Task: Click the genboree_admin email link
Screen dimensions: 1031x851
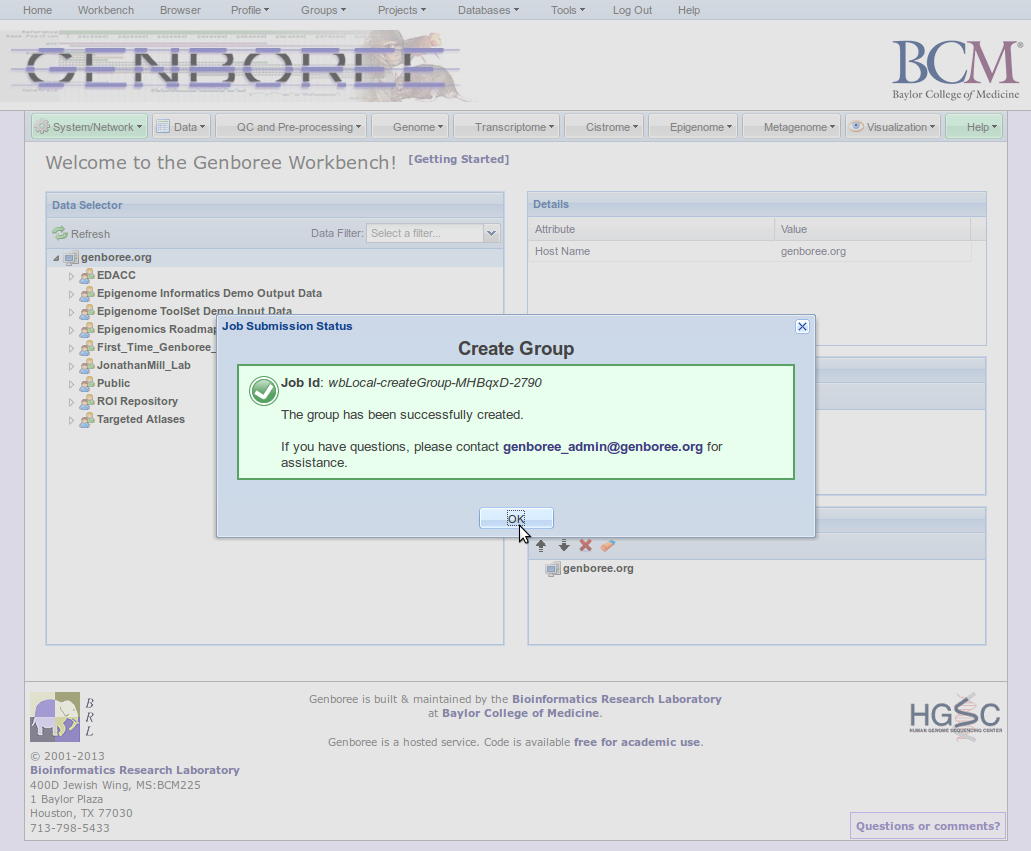Action: coord(602,447)
